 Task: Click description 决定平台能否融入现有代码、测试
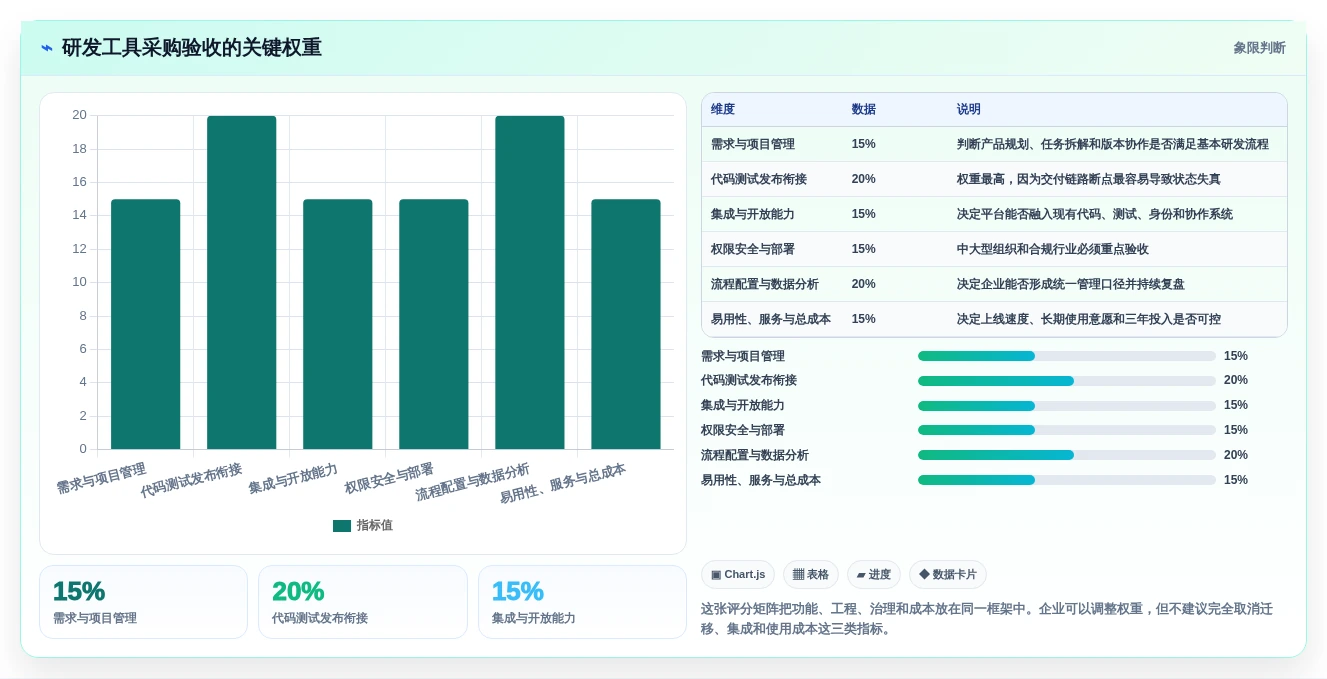(x=1095, y=214)
